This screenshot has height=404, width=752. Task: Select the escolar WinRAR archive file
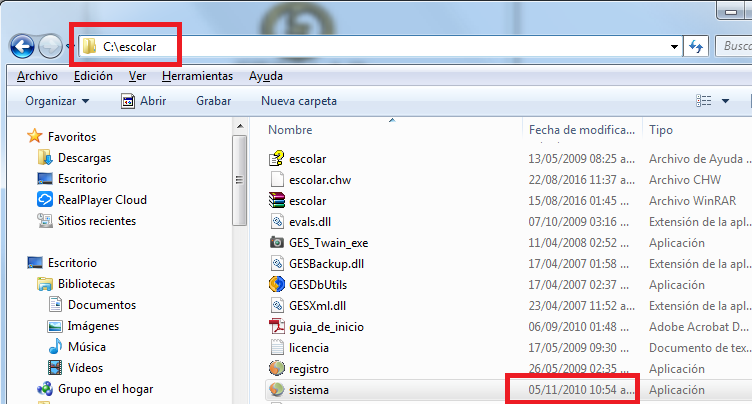[307, 200]
